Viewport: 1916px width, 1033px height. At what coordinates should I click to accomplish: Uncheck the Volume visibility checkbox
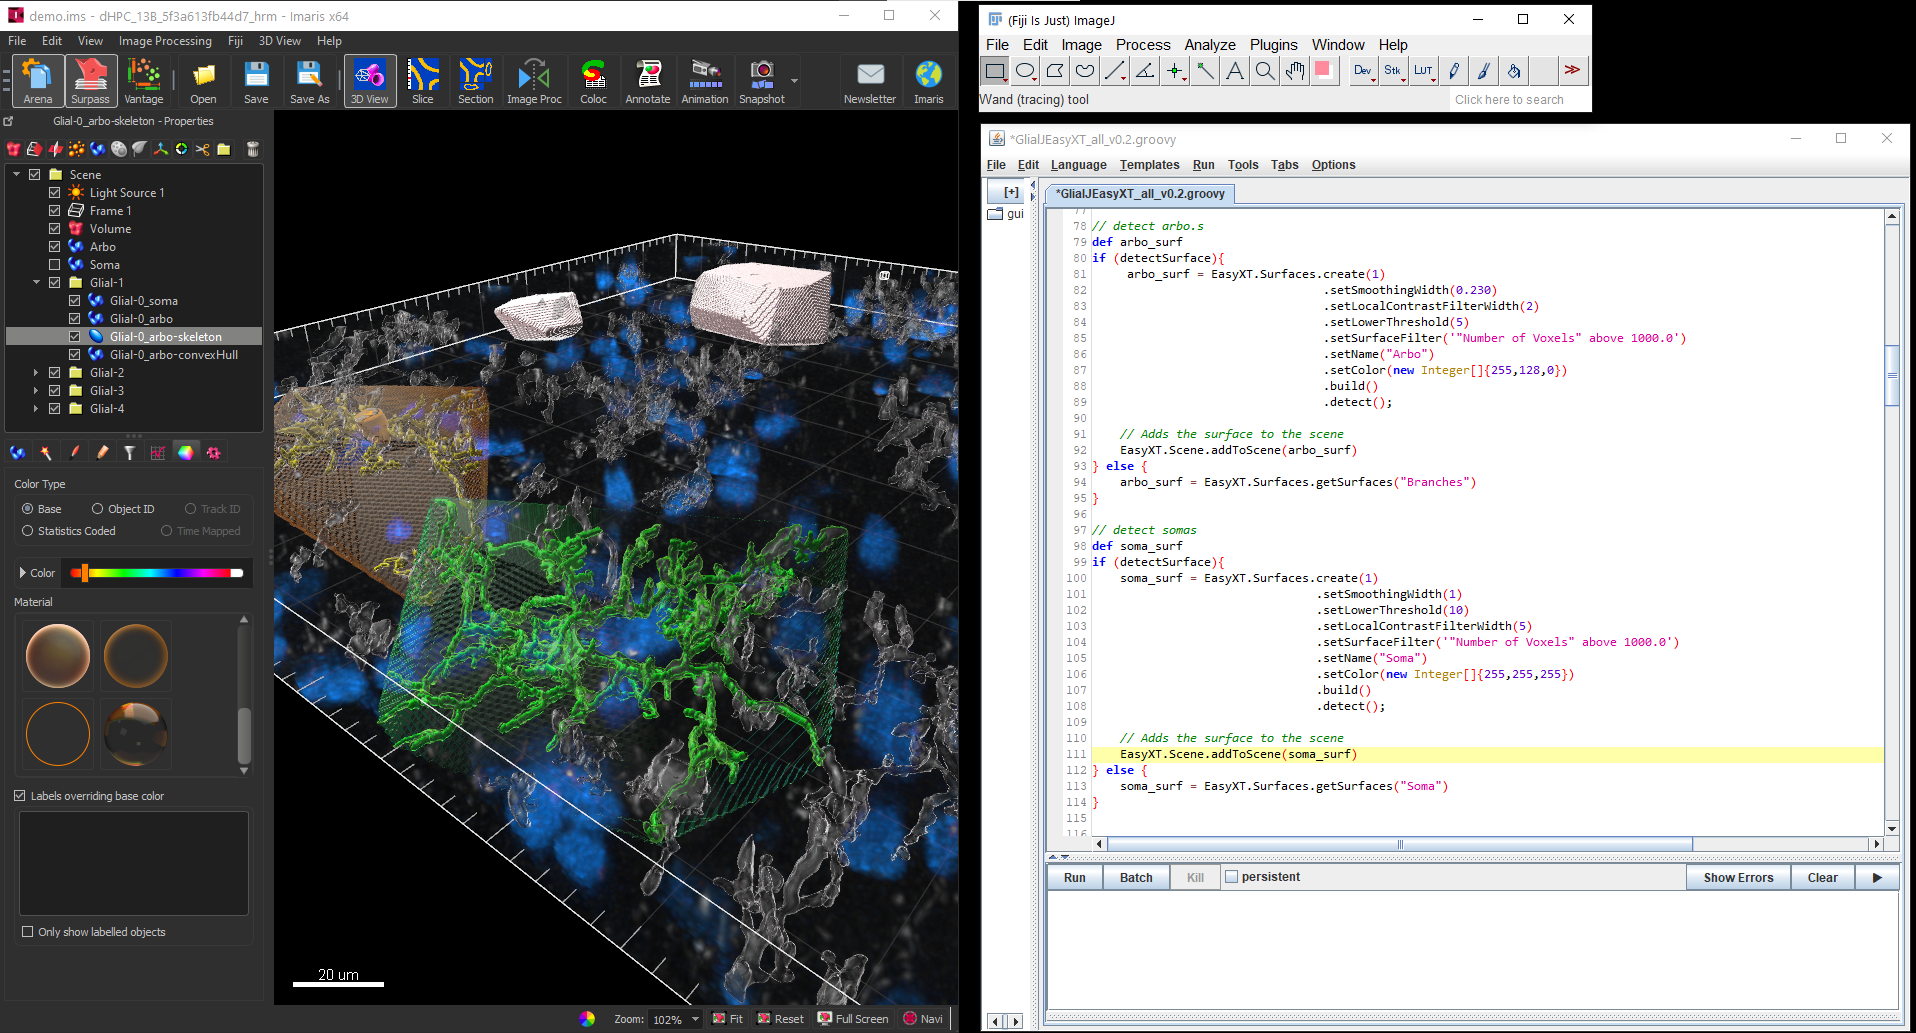[x=55, y=229]
